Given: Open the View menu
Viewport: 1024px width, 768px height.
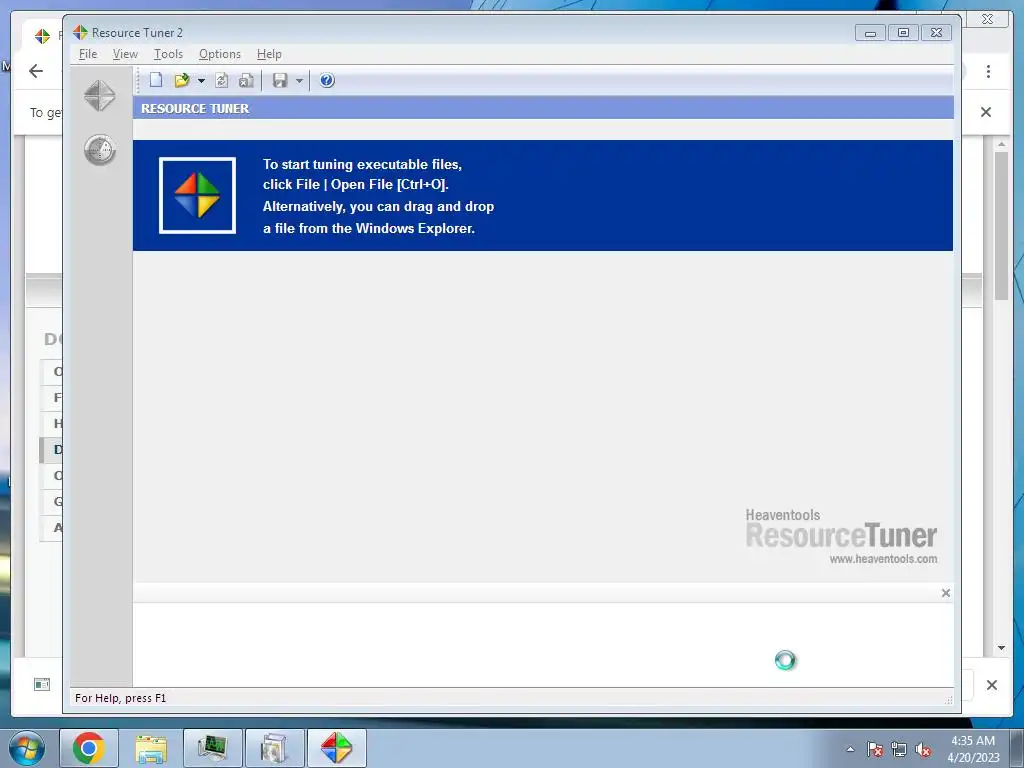Looking at the screenshot, I should (x=125, y=54).
